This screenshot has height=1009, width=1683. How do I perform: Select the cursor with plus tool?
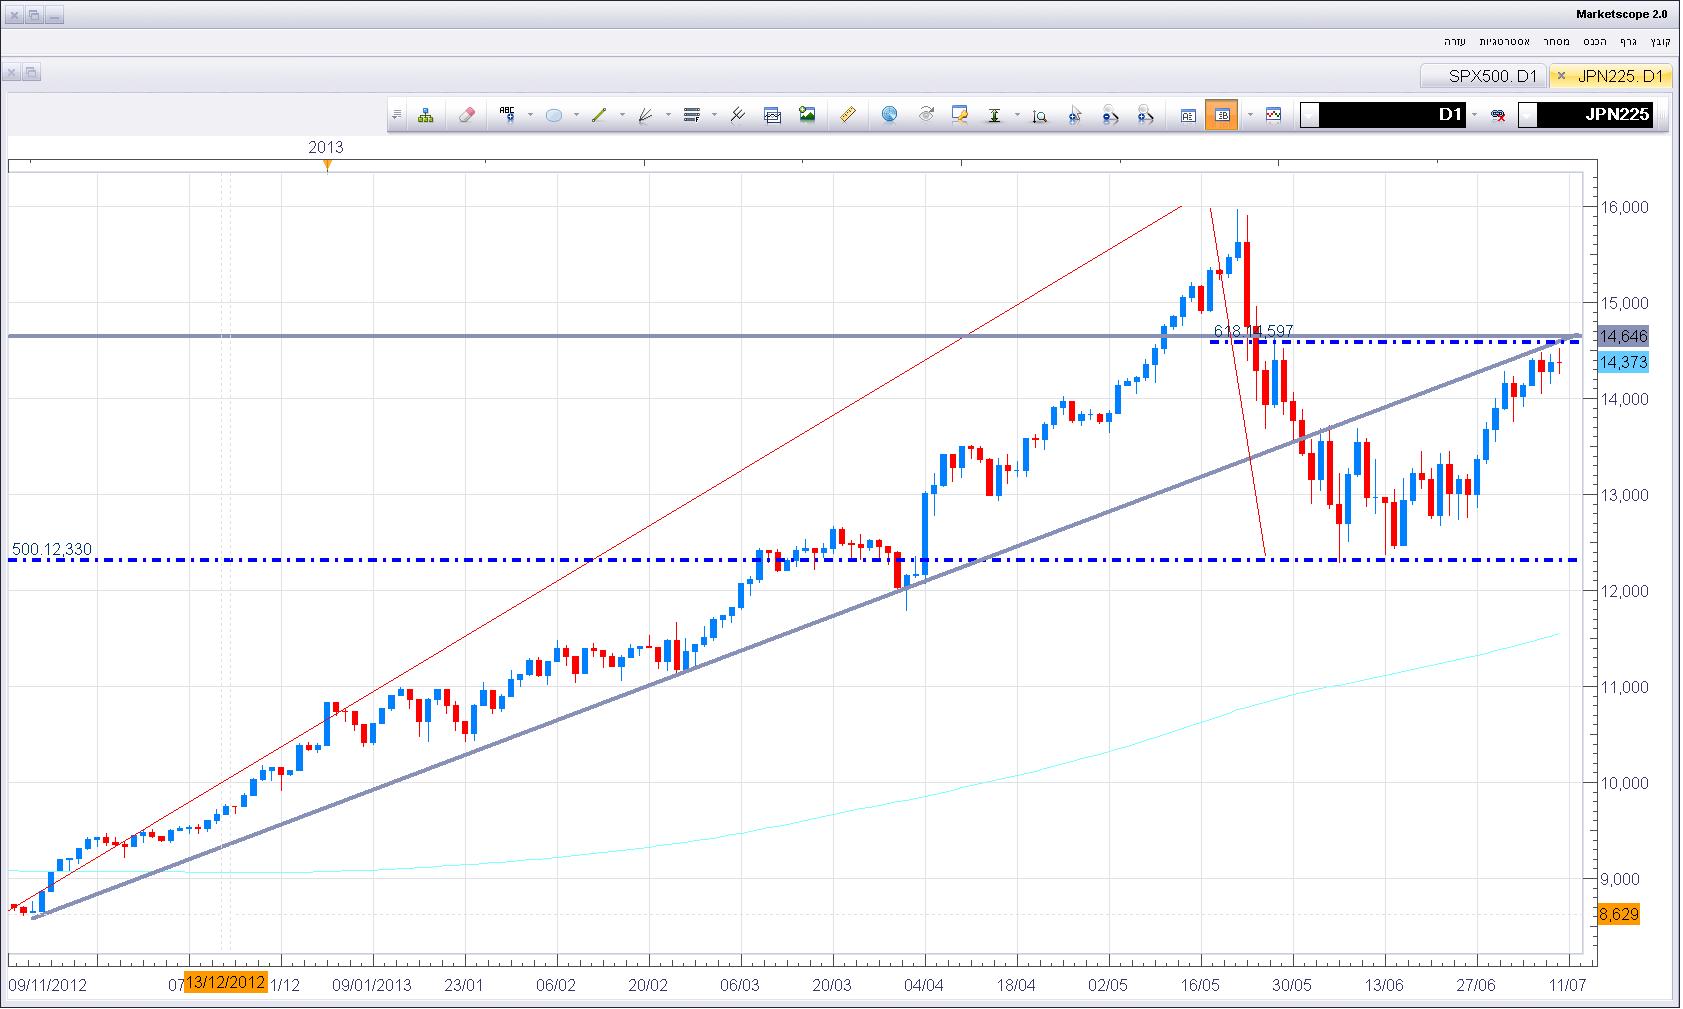(1075, 115)
